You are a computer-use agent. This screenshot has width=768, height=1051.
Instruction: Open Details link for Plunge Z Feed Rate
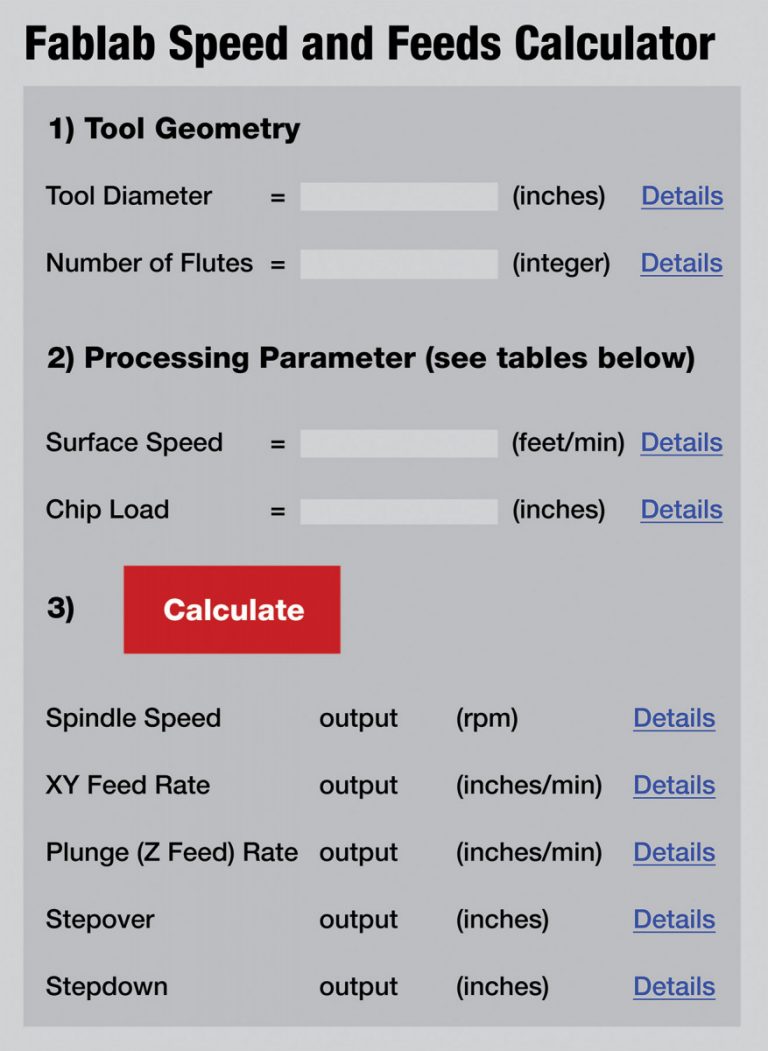click(673, 853)
